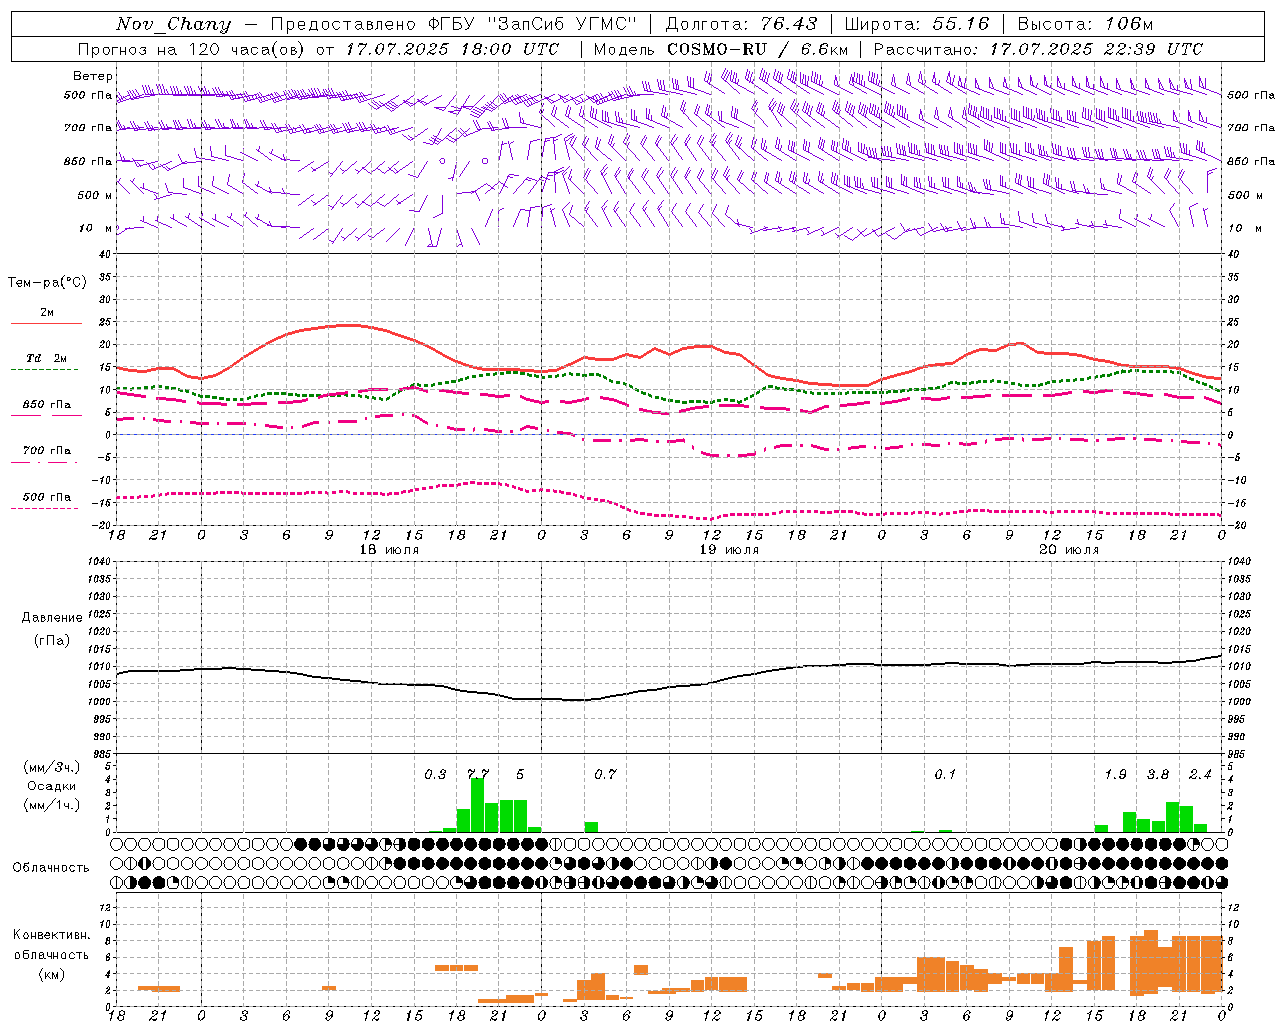This screenshot has width=1280, height=1024.
Task: Click the 3.8 precipitation total value
Action: [x=1158, y=775]
